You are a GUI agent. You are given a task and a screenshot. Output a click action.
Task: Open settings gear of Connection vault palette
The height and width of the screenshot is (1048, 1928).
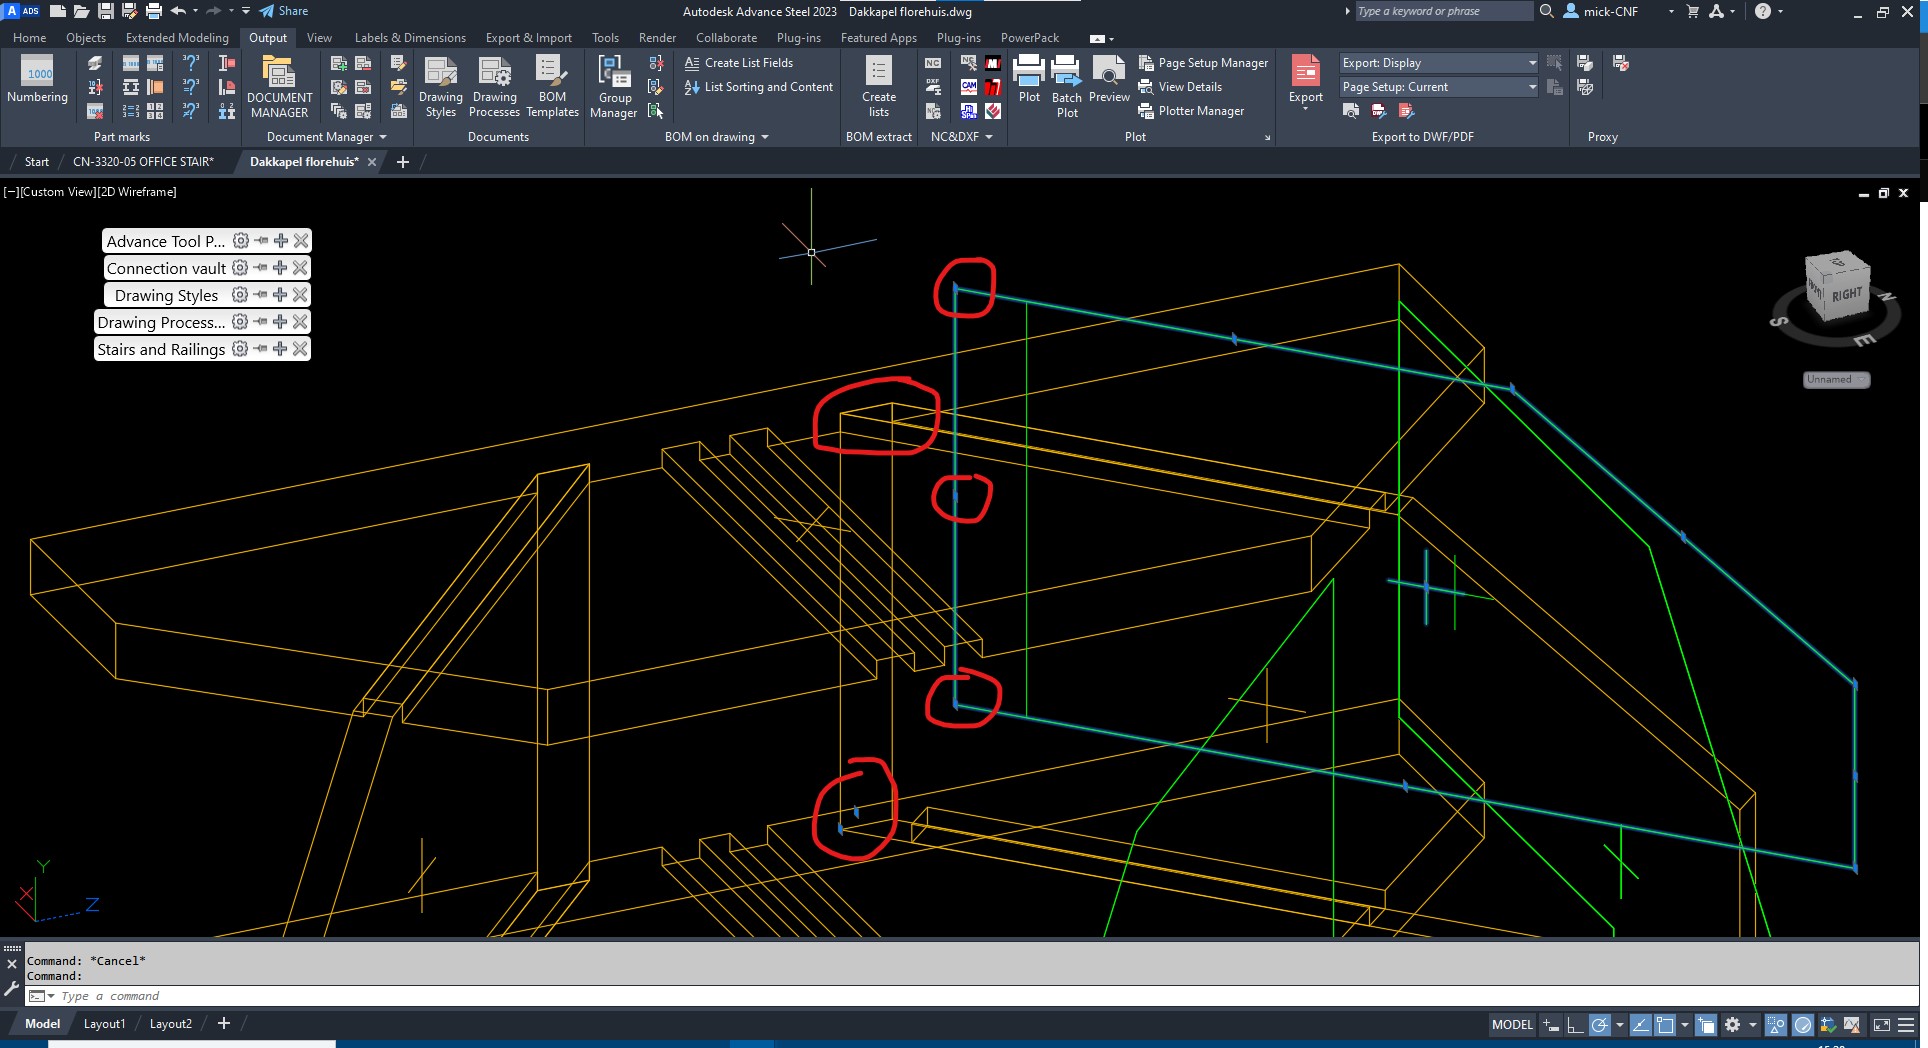pyautogui.click(x=240, y=268)
